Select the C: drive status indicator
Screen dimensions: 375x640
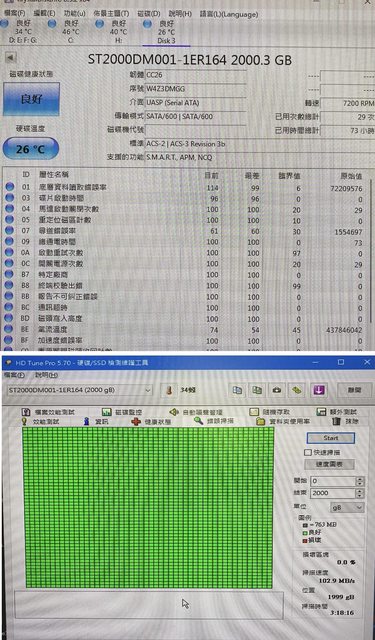tap(66, 31)
